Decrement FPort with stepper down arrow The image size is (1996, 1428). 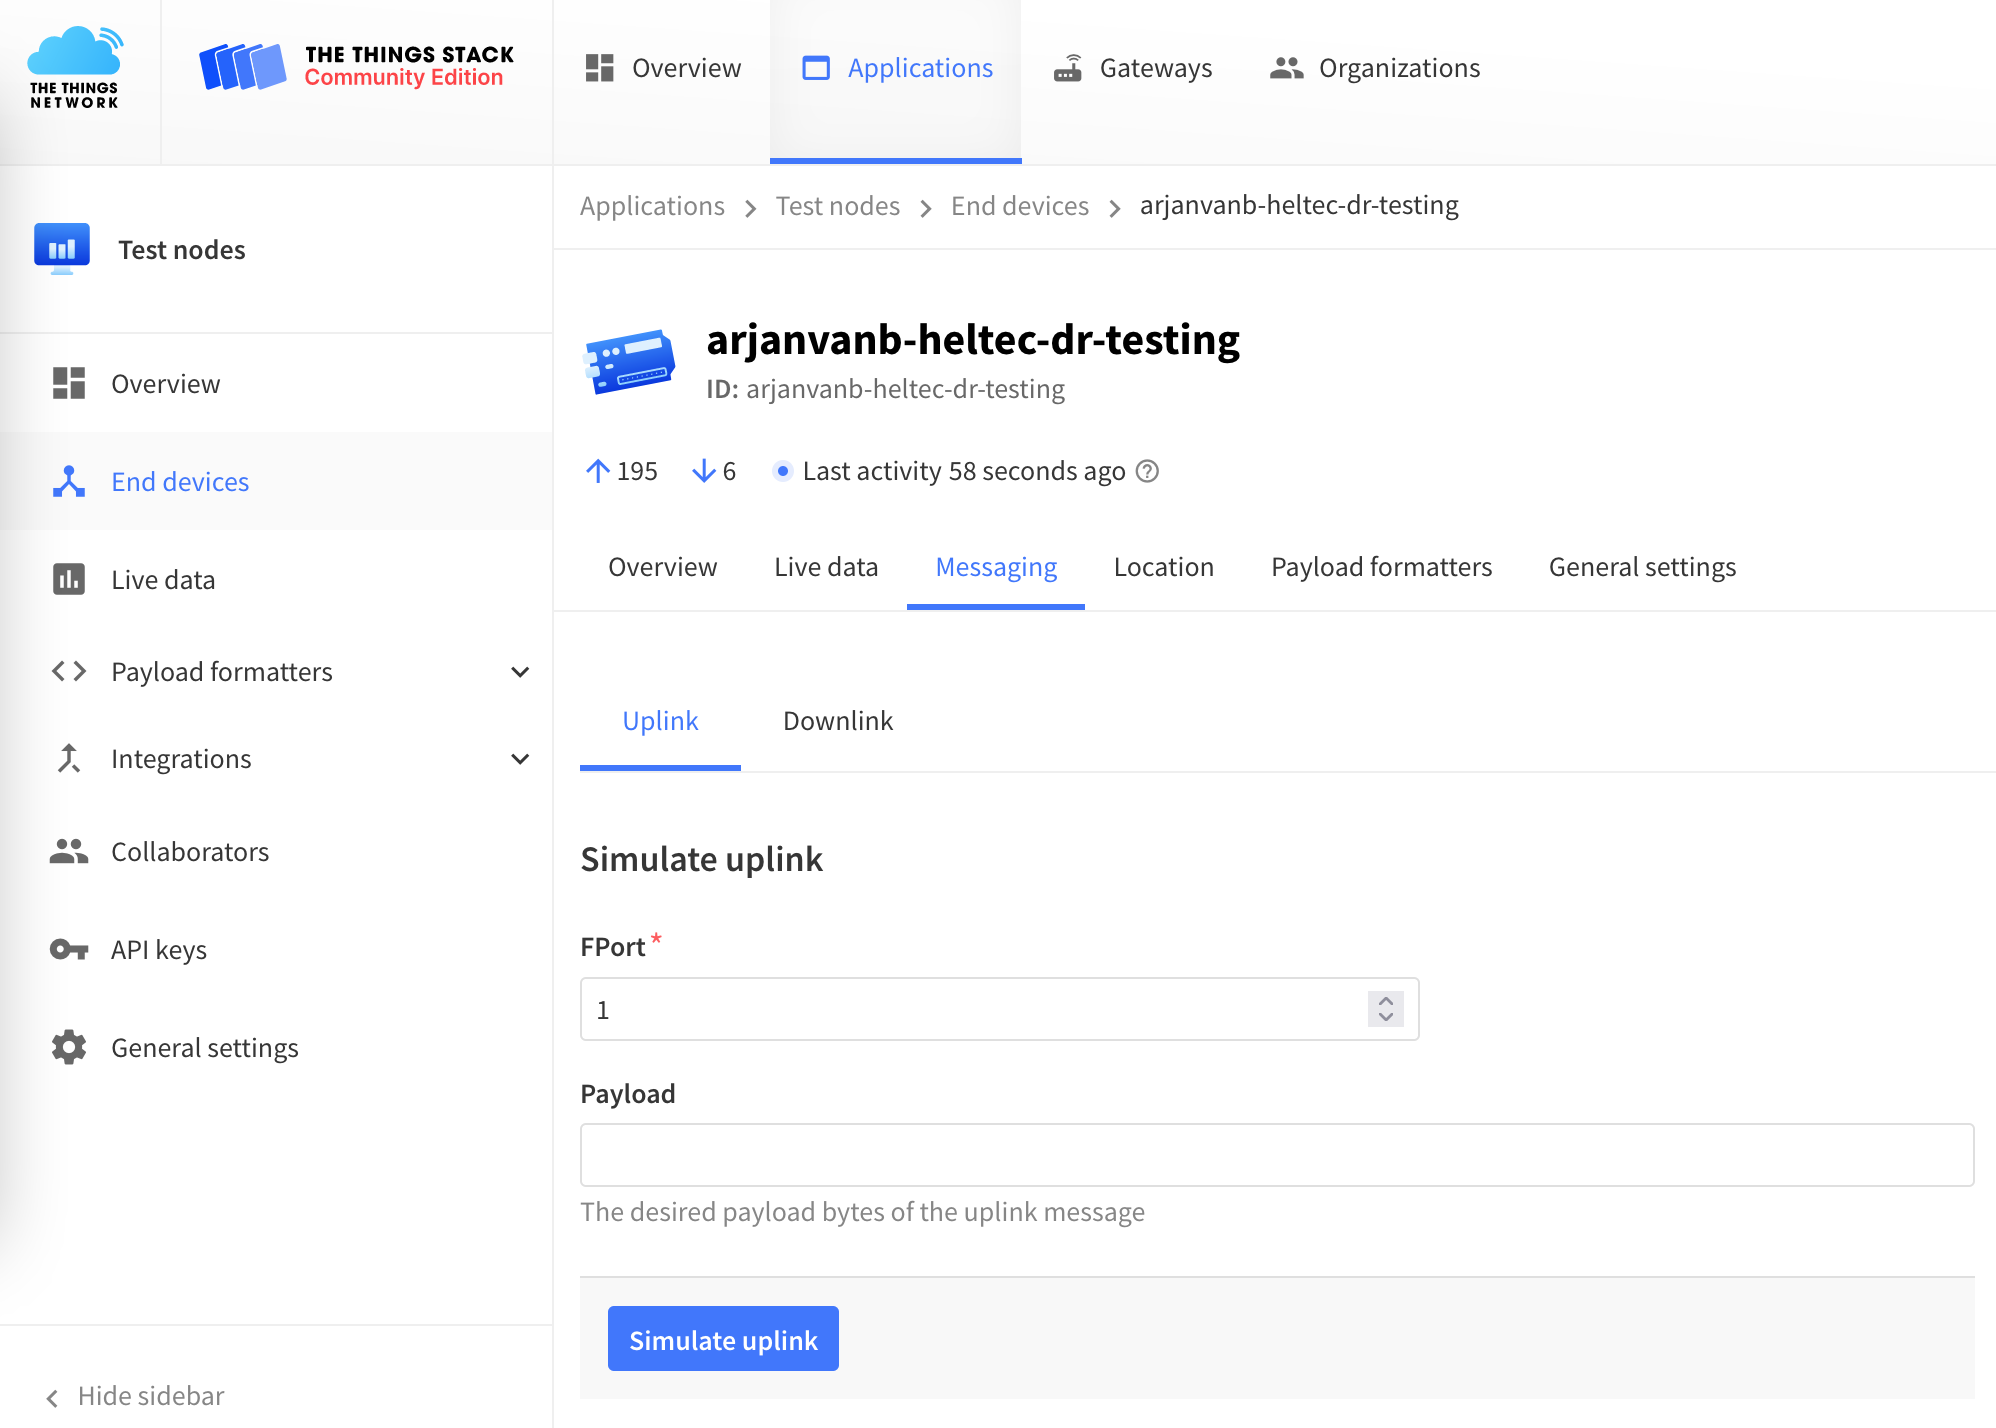pos(1386,1018)
